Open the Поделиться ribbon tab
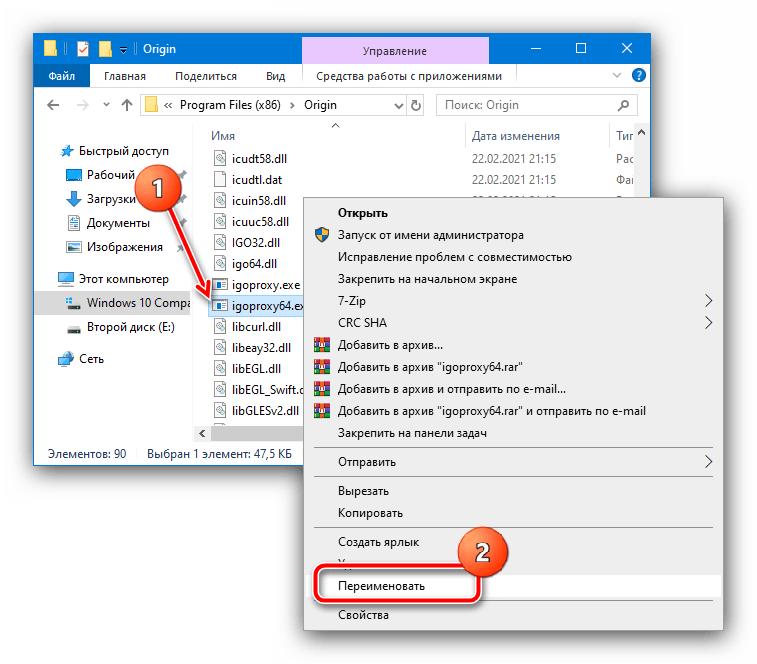Screen dimensions: 757x664 [x=206, y=76]
